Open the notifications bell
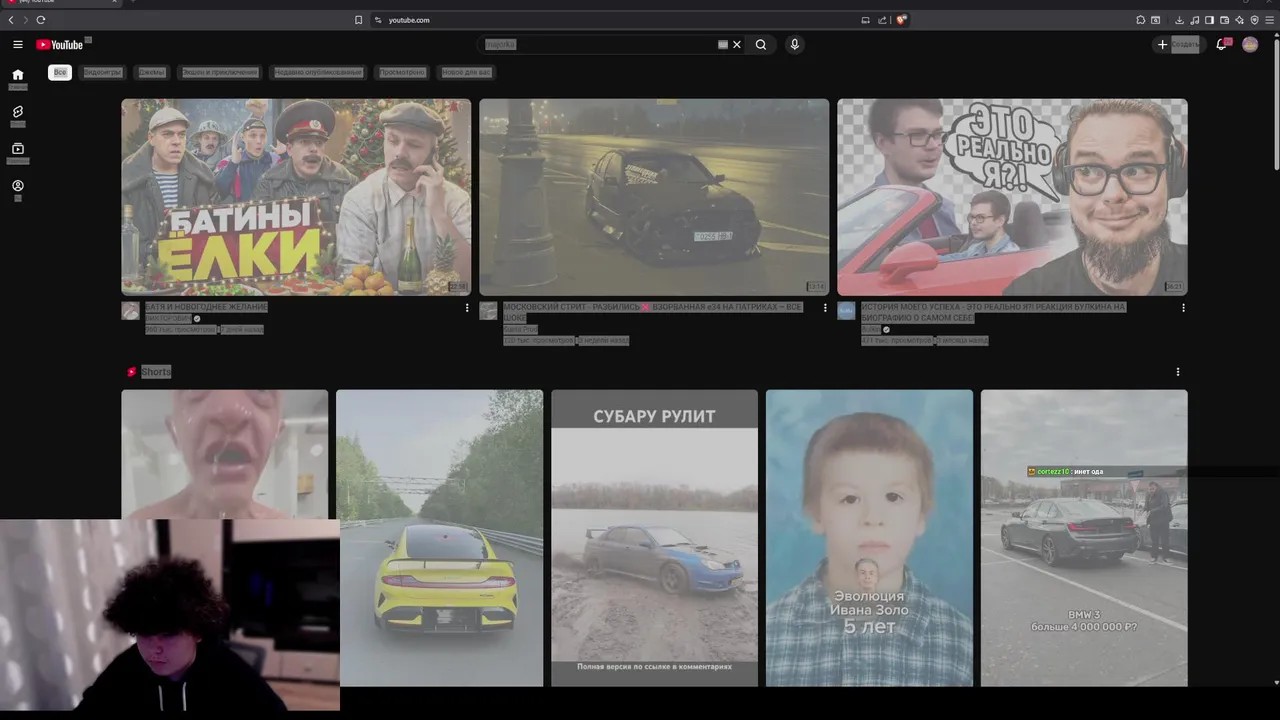Viewport: 1280px width, 720px height. pos(1222,44)
